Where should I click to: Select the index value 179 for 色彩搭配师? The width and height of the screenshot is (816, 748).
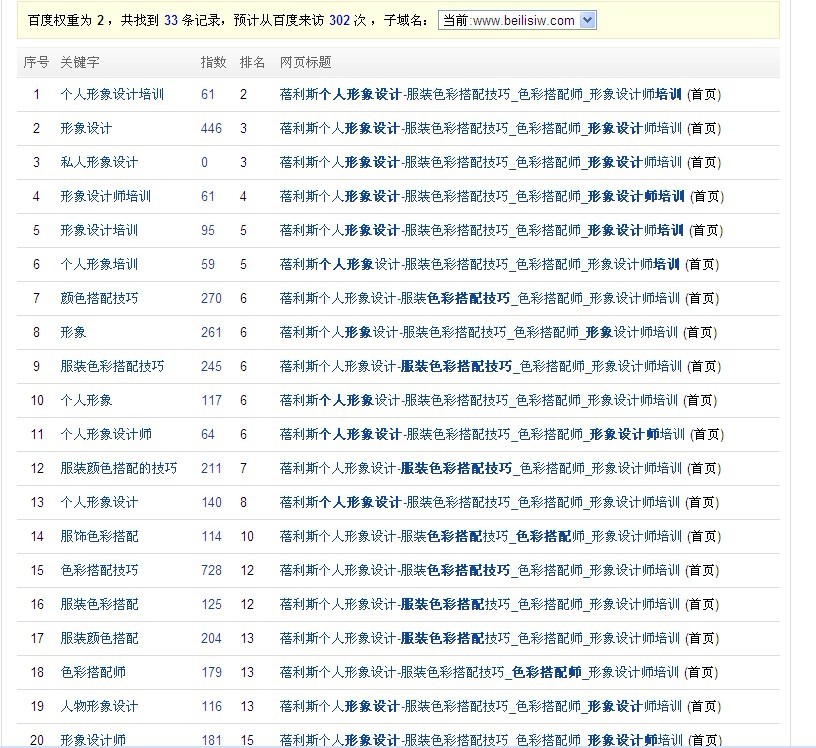(x=211, y=673)
